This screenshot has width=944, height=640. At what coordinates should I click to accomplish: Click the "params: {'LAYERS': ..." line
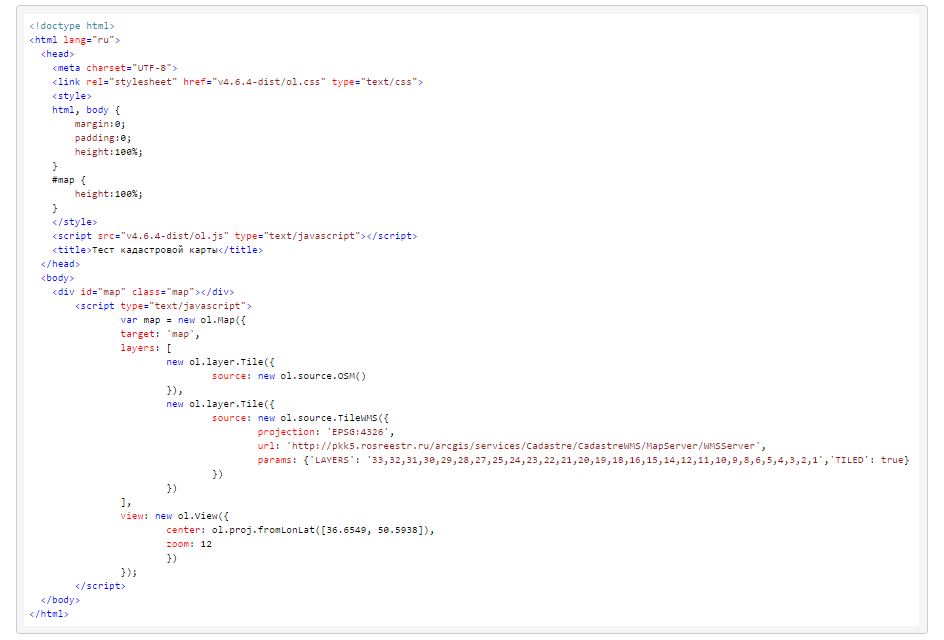click(x=583, y=460)
